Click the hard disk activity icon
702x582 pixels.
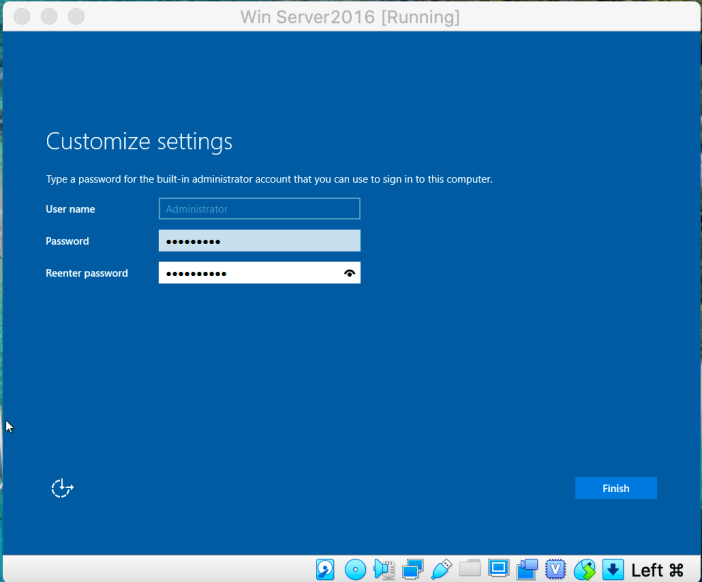pyautogui.click(x=325, y=569)
